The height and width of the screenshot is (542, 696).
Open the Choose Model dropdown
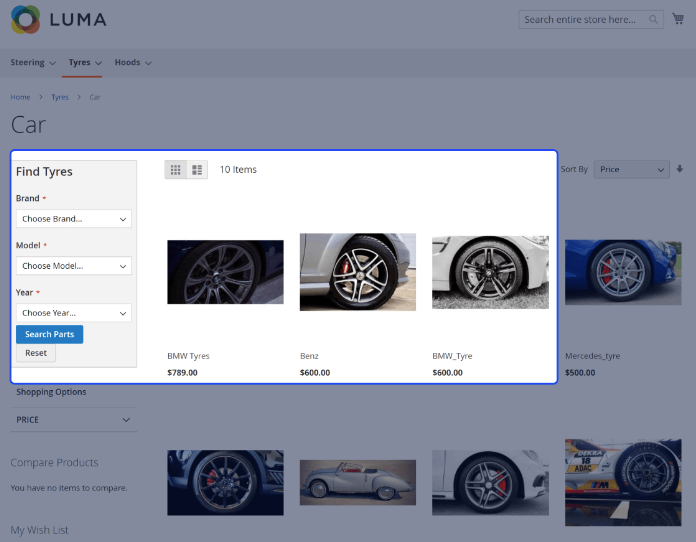point(74,266)
